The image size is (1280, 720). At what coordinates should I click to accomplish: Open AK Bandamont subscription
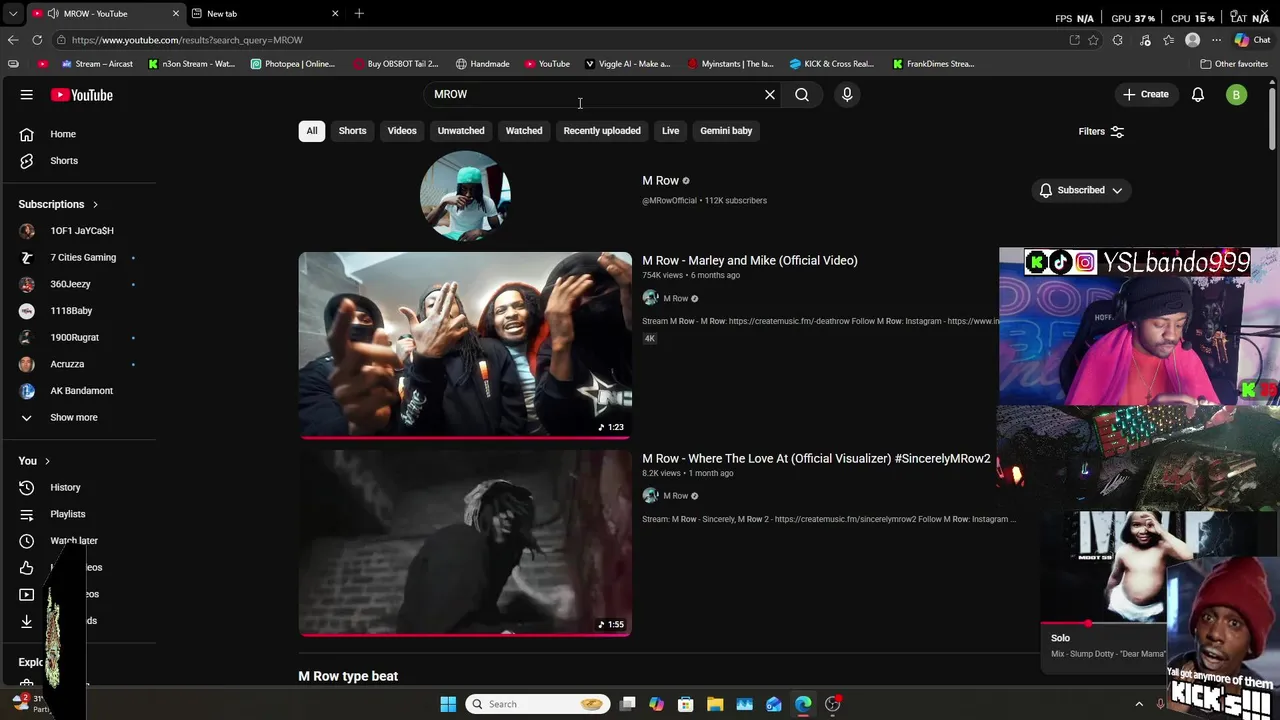(80, 391)
